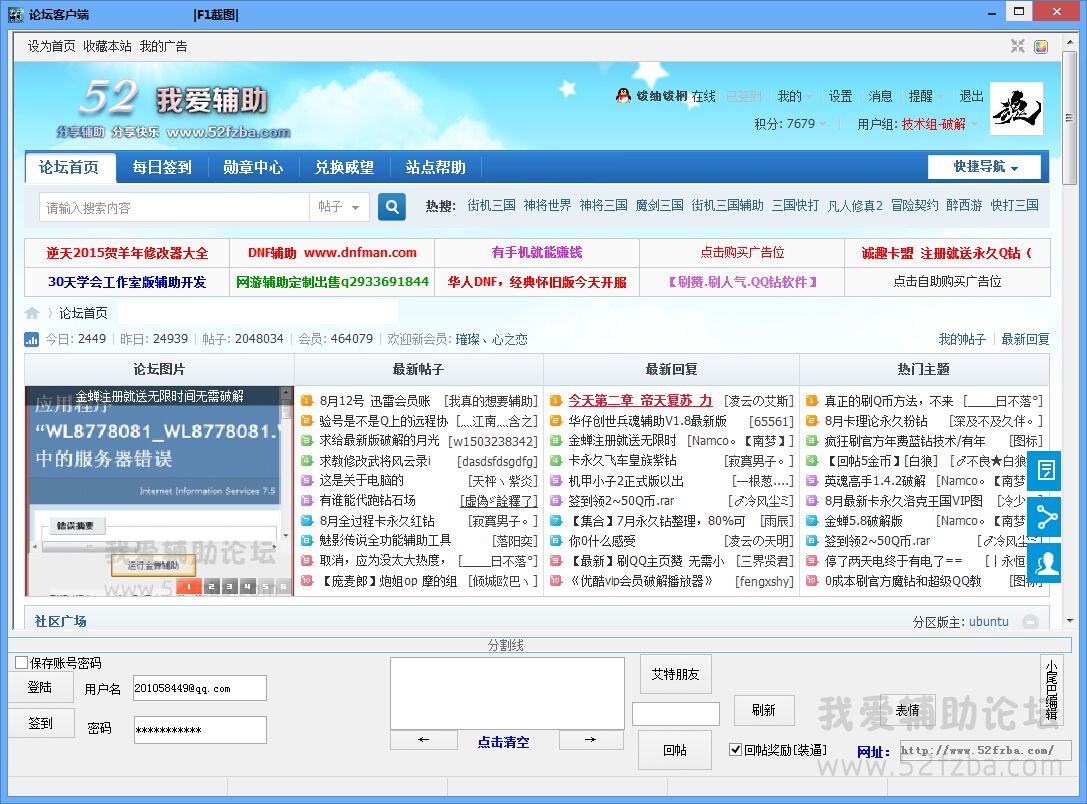Click the colorful skin icon at top right

(x=1041, y=46)
